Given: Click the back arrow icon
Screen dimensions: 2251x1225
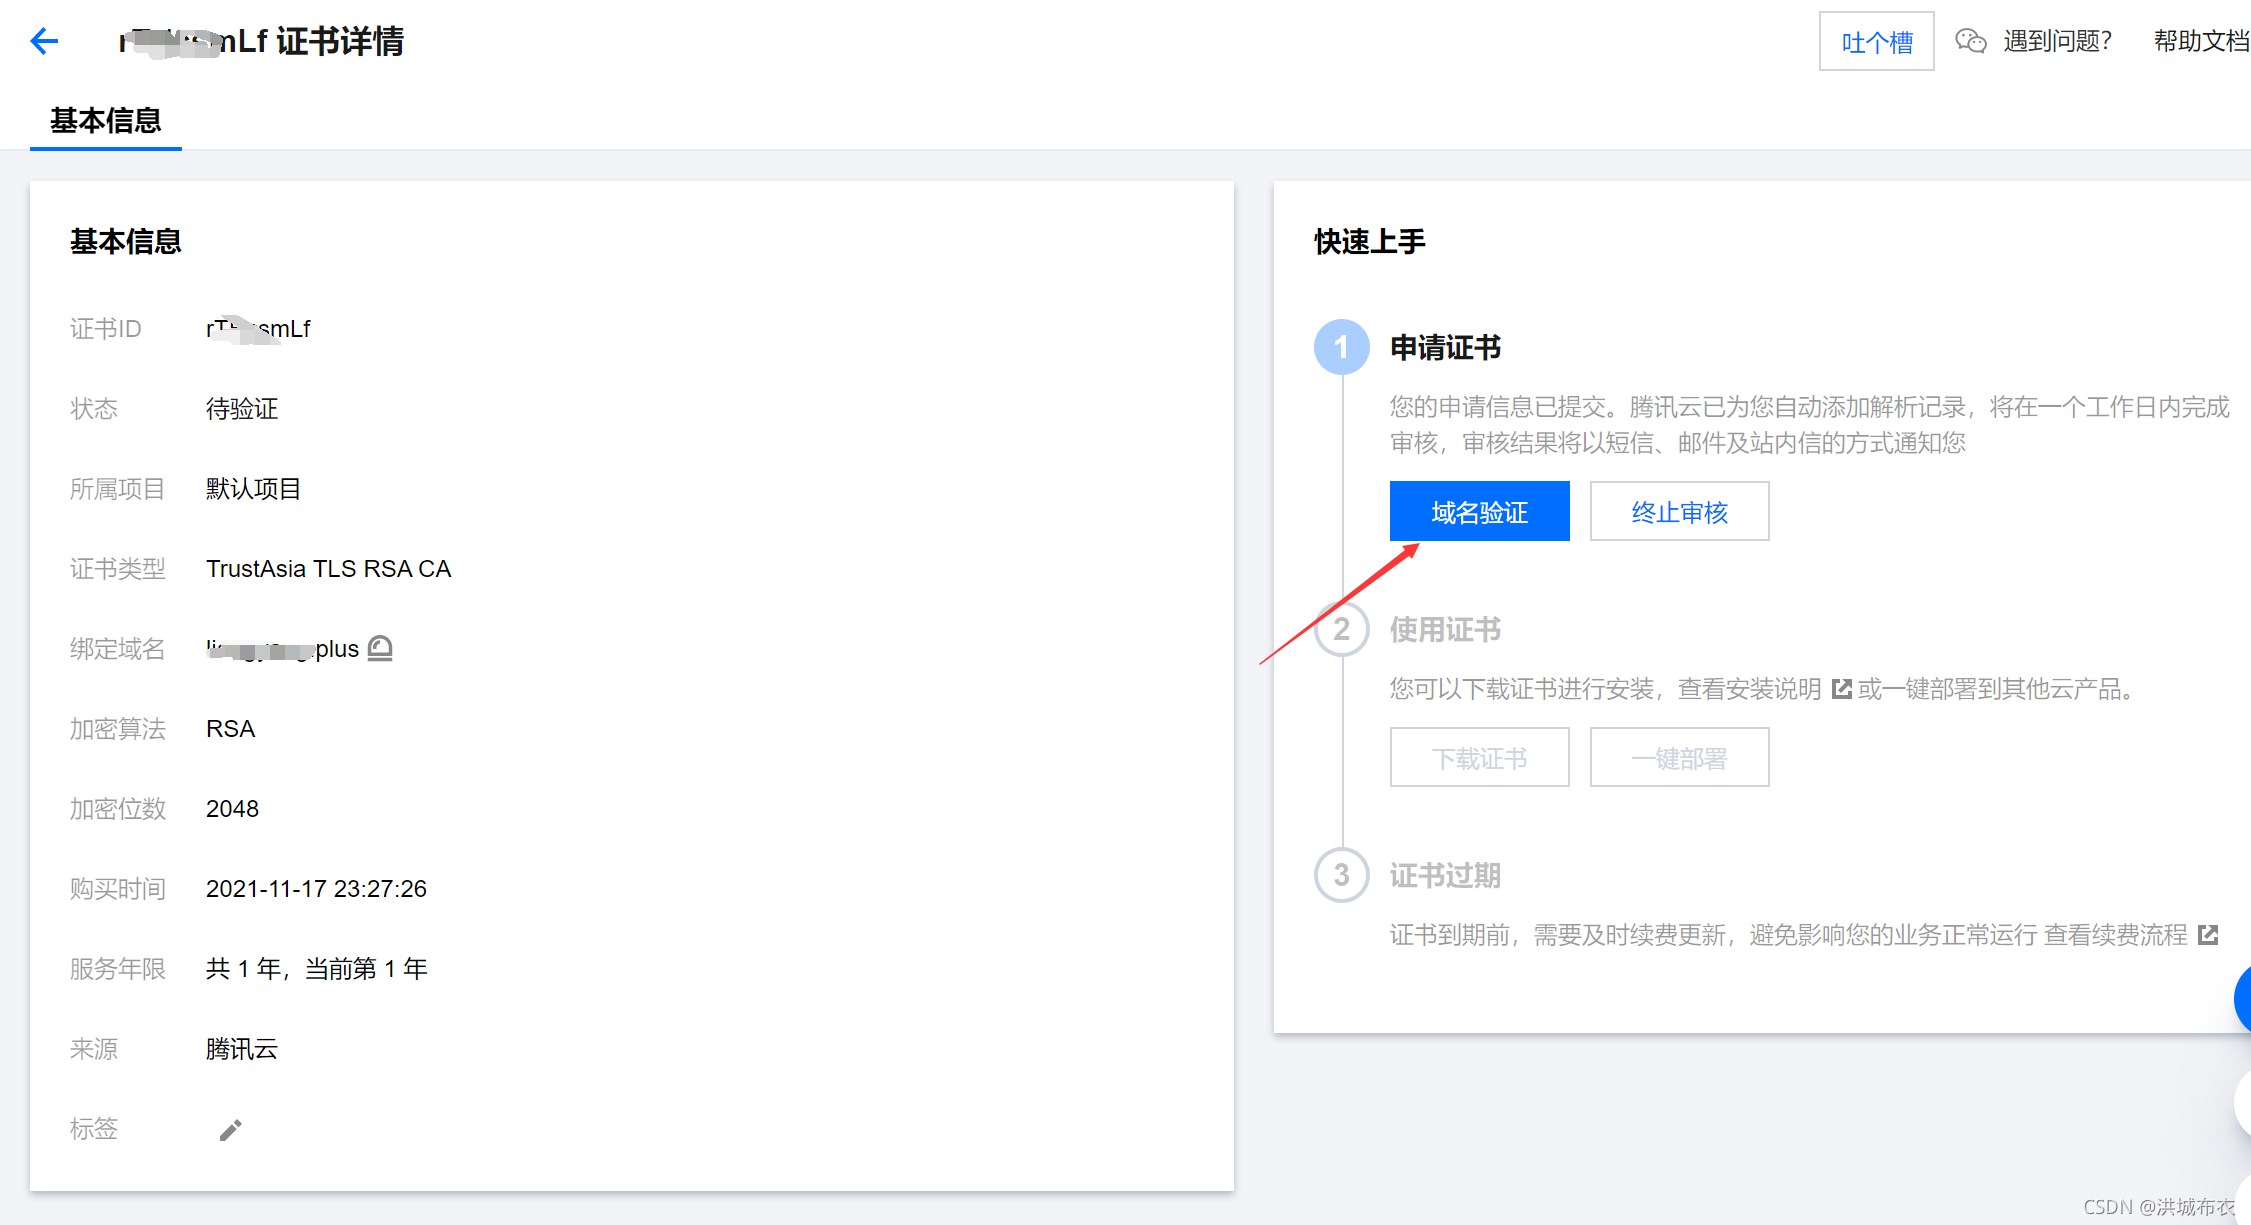Looking at the screenshot, I should 44,41.
